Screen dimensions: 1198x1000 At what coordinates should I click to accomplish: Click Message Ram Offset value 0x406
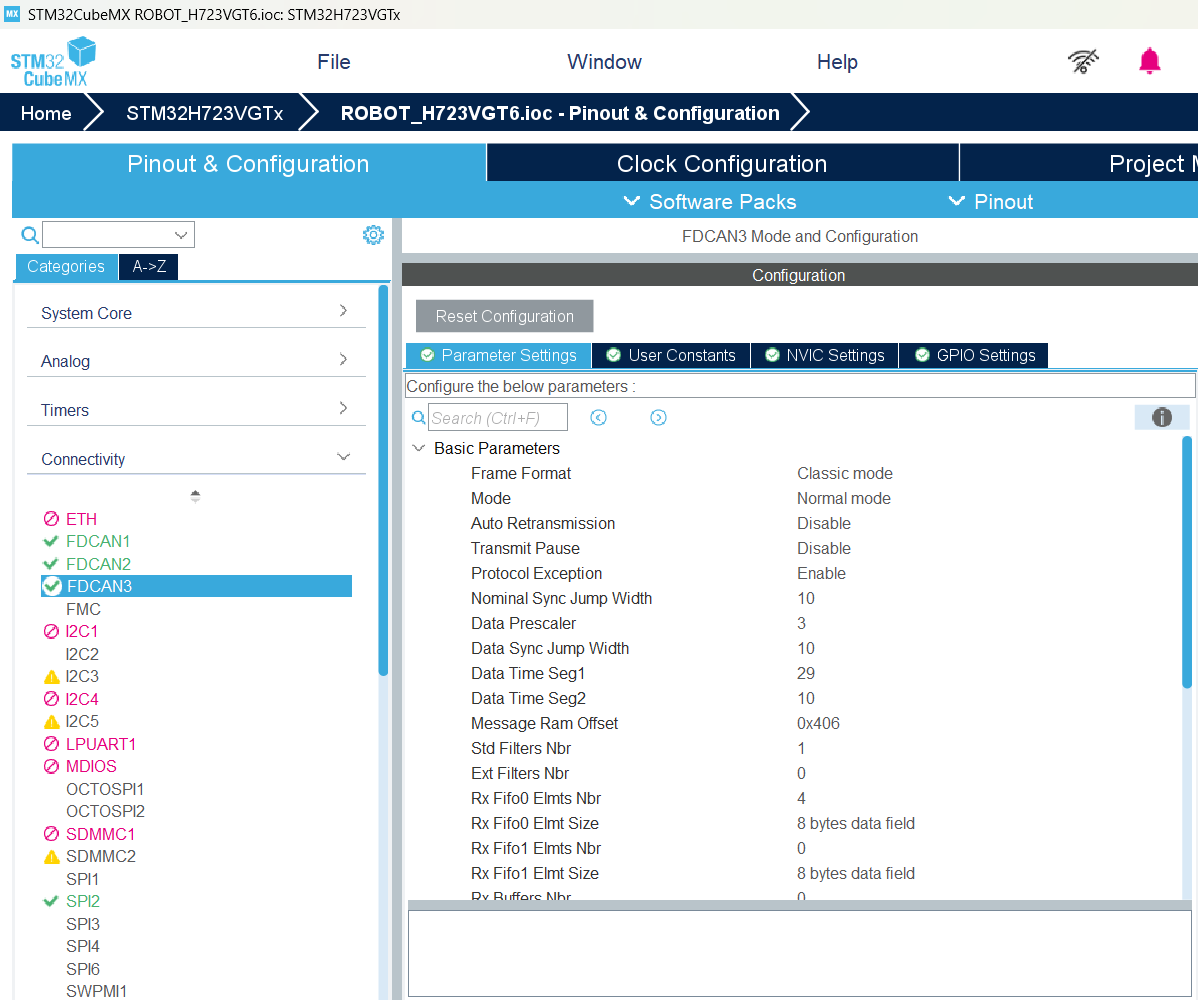click(x=818, y=723)
